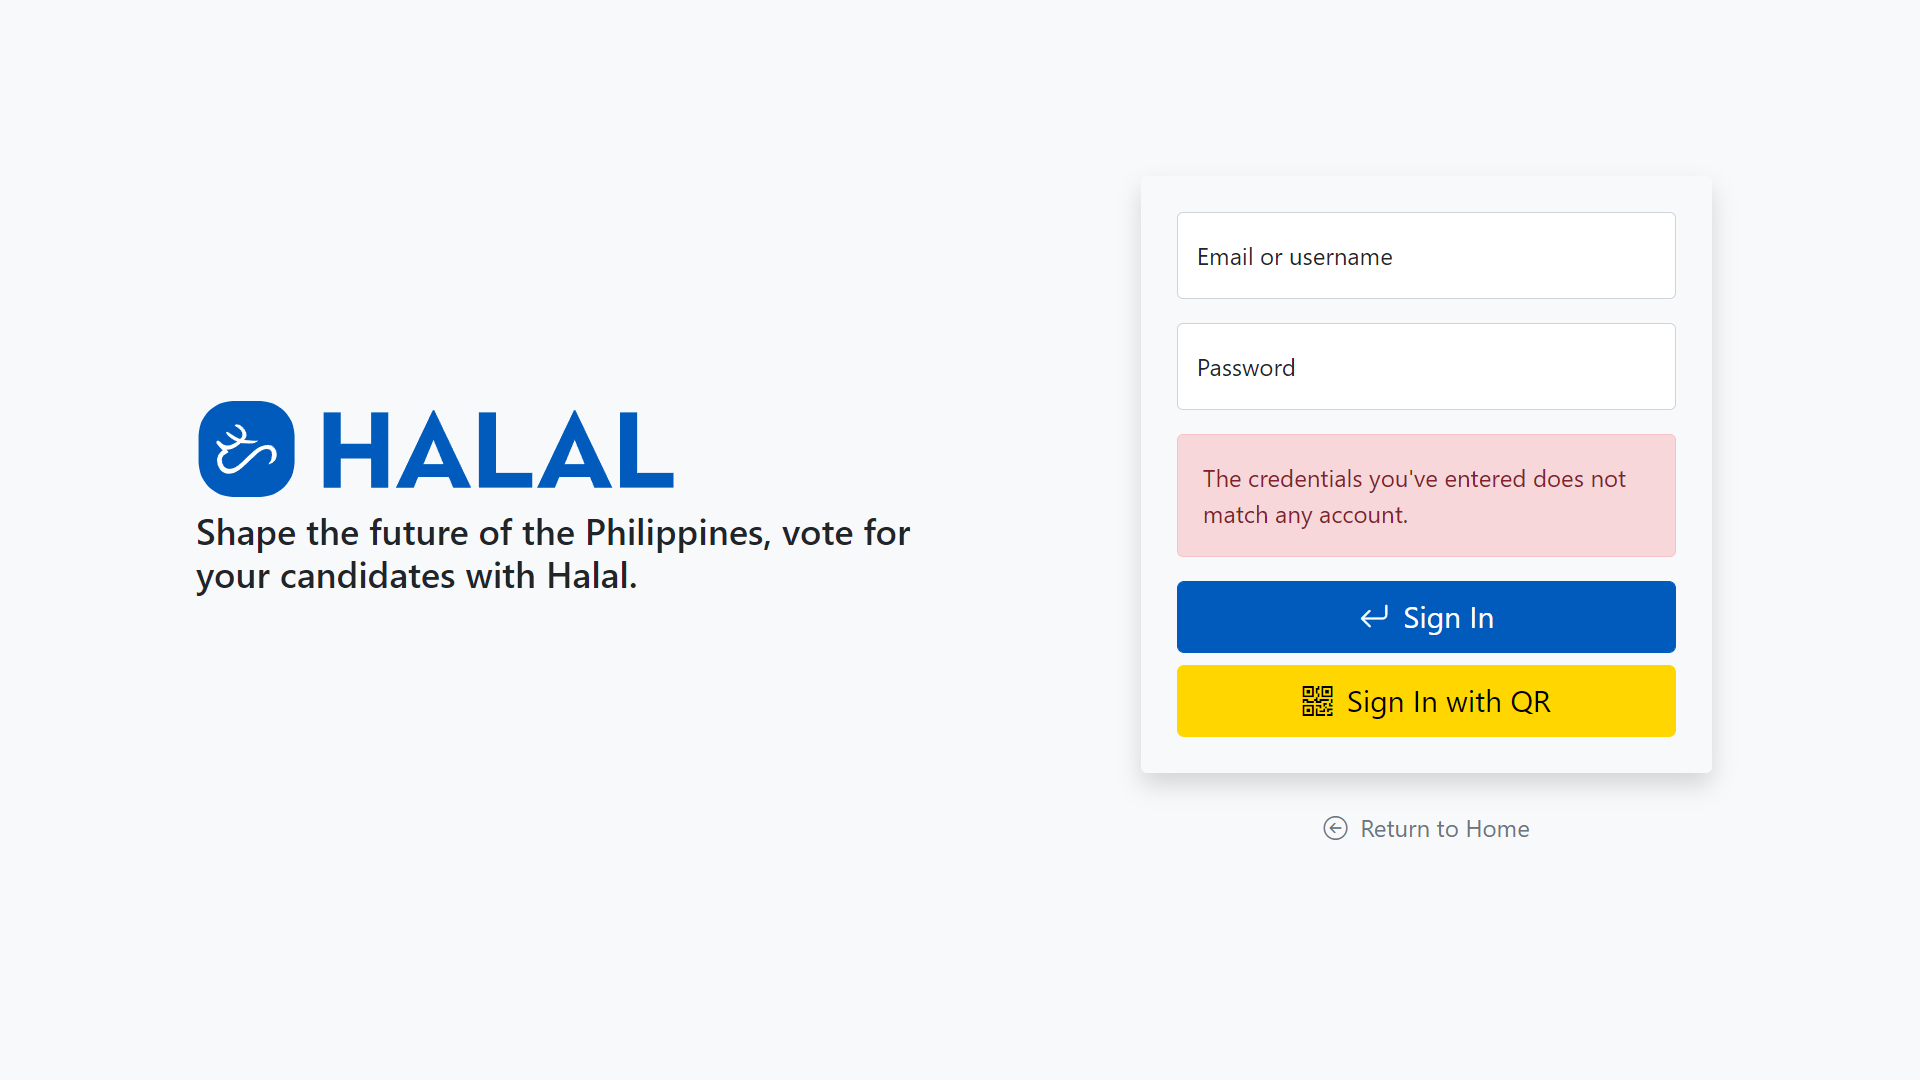Click inside the Password field
The image size is (1920, 1080).
(x=1426, y=366)
